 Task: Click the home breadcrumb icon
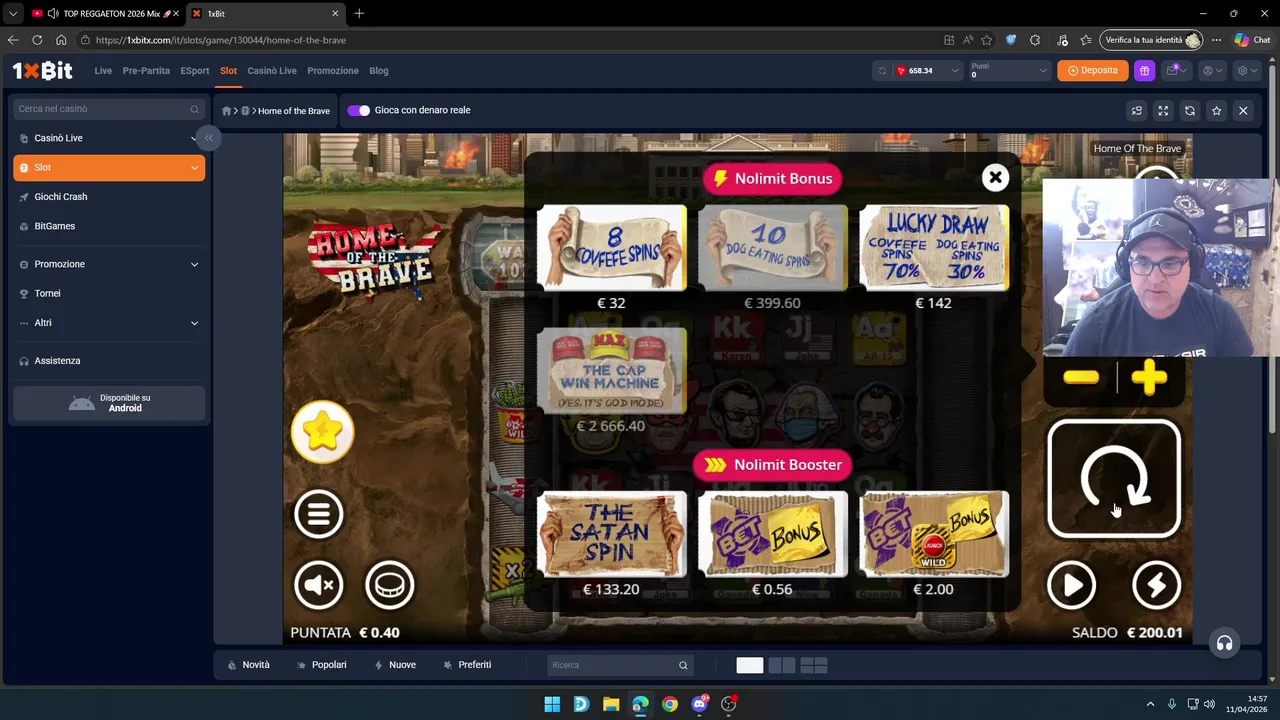point(227,111)
